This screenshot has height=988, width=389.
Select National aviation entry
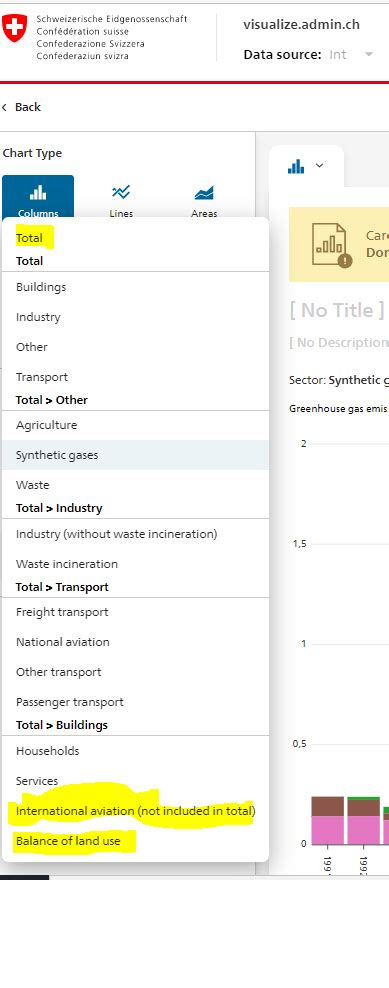62,642
